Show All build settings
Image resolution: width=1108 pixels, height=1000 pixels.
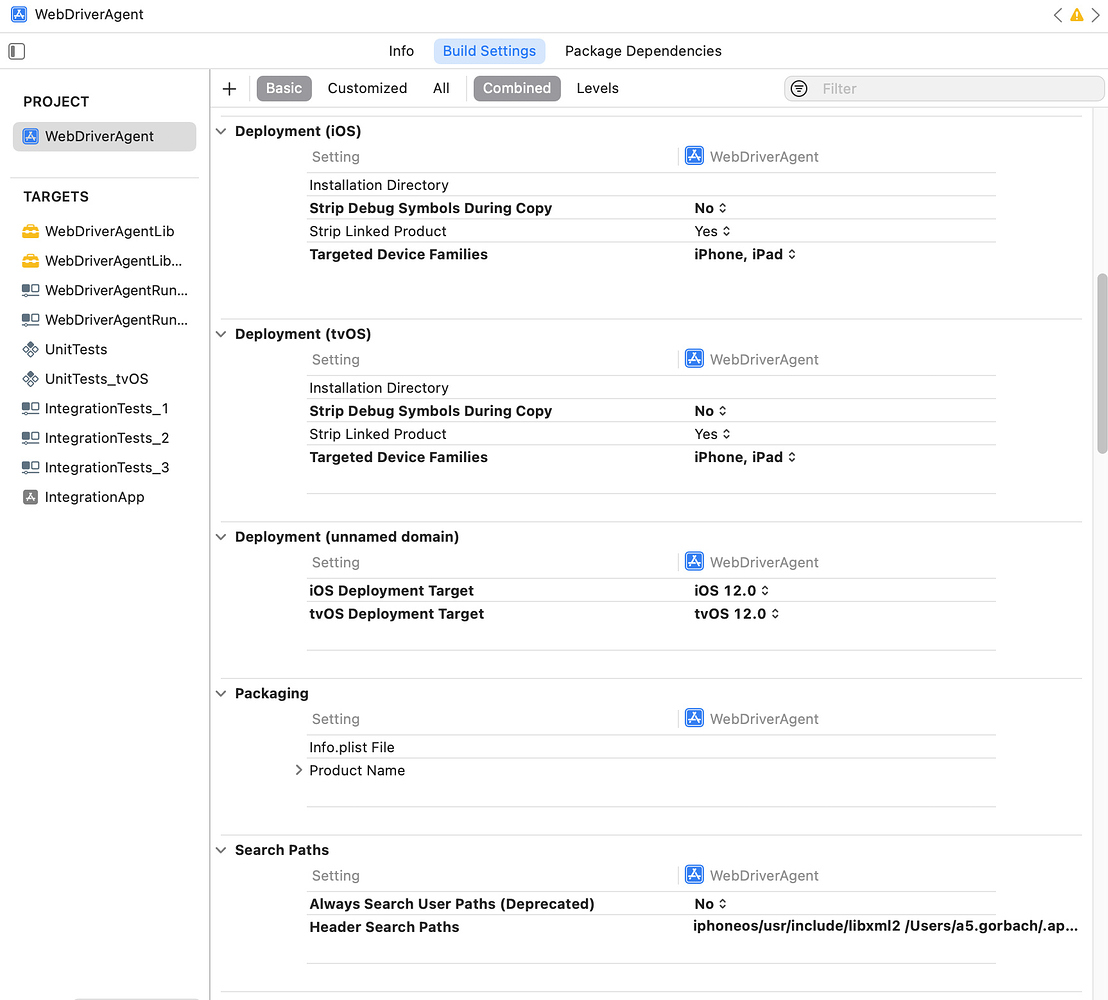(441, 88)
